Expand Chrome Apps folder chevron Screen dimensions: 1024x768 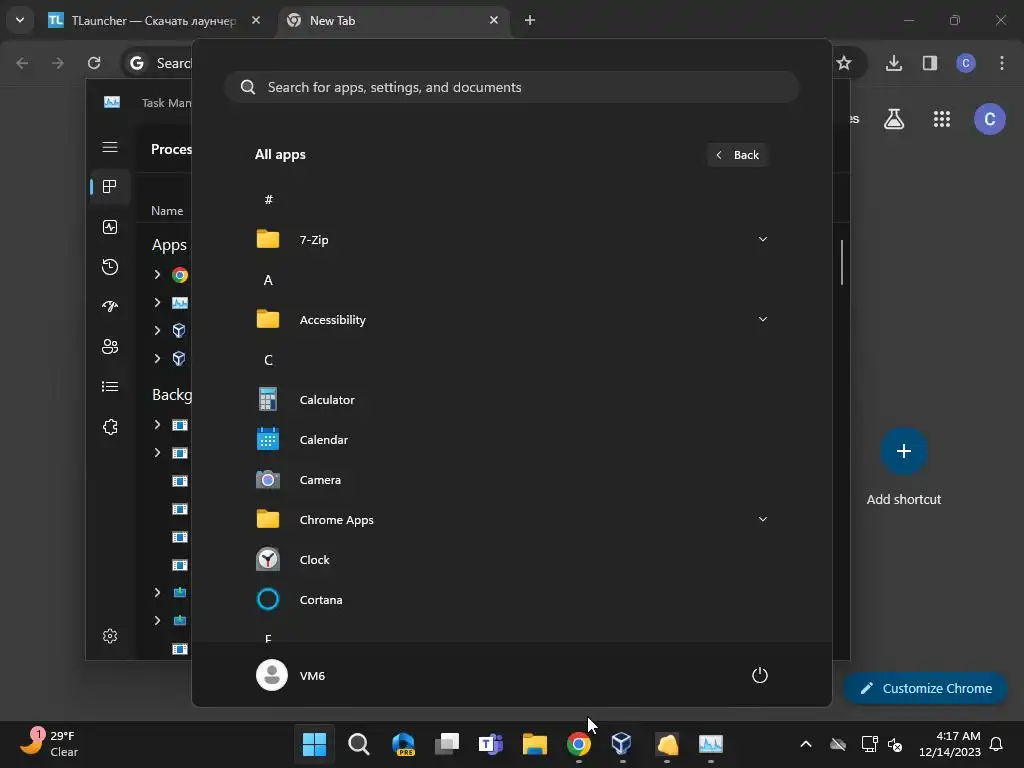click(x=762, y=519)
